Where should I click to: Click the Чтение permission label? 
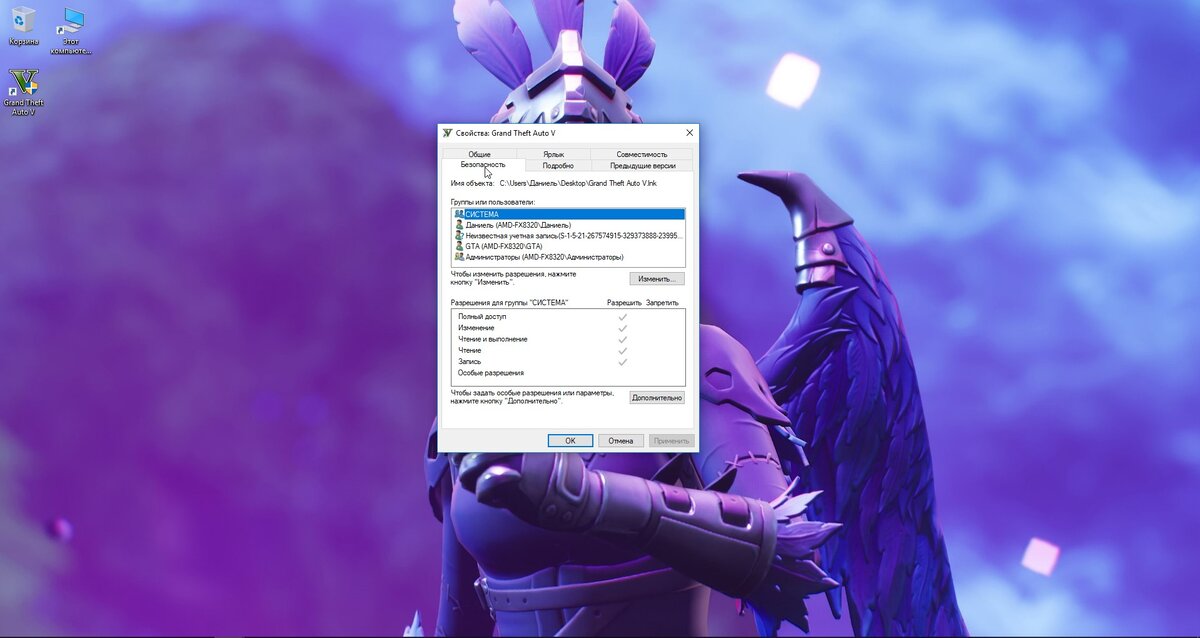point(469,351)
